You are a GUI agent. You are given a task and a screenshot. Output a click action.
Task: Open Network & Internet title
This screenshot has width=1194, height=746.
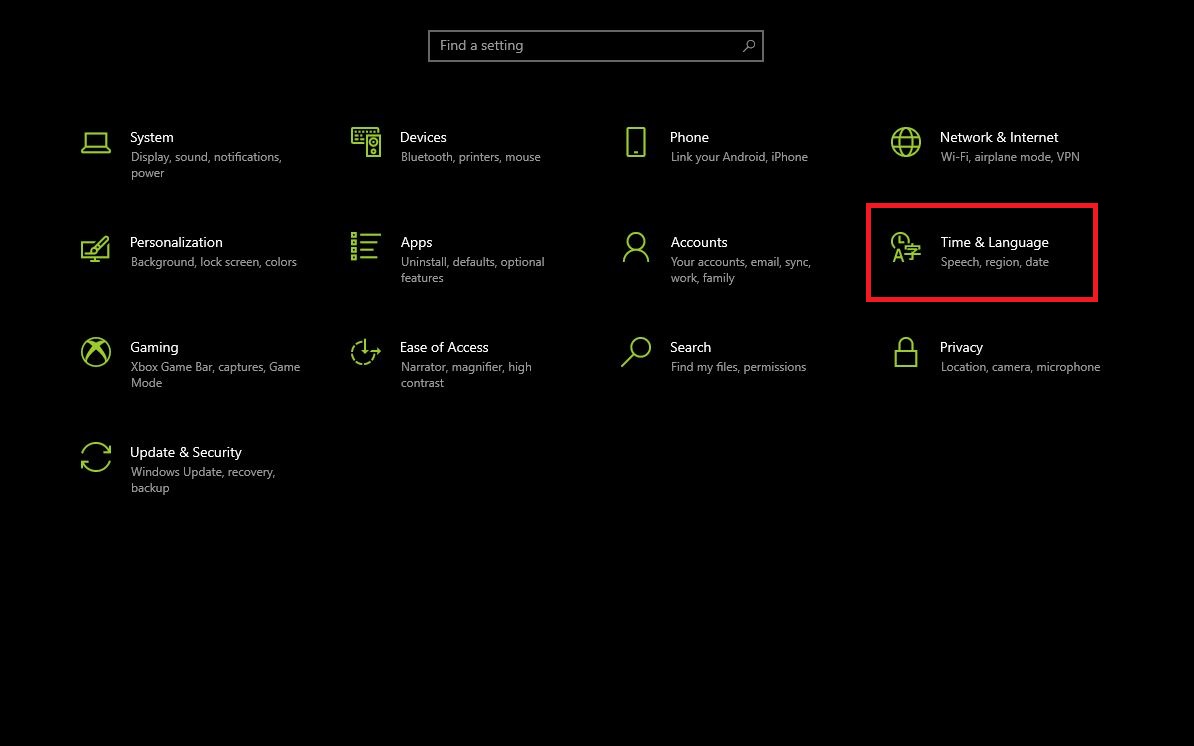(x=998, y=137)
